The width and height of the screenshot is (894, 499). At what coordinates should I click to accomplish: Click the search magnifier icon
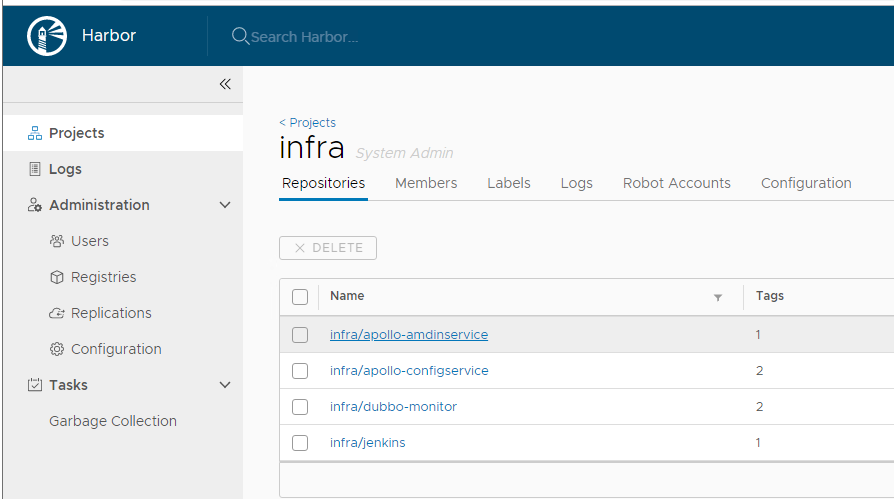pyautogui.click(x=240, y=36)
